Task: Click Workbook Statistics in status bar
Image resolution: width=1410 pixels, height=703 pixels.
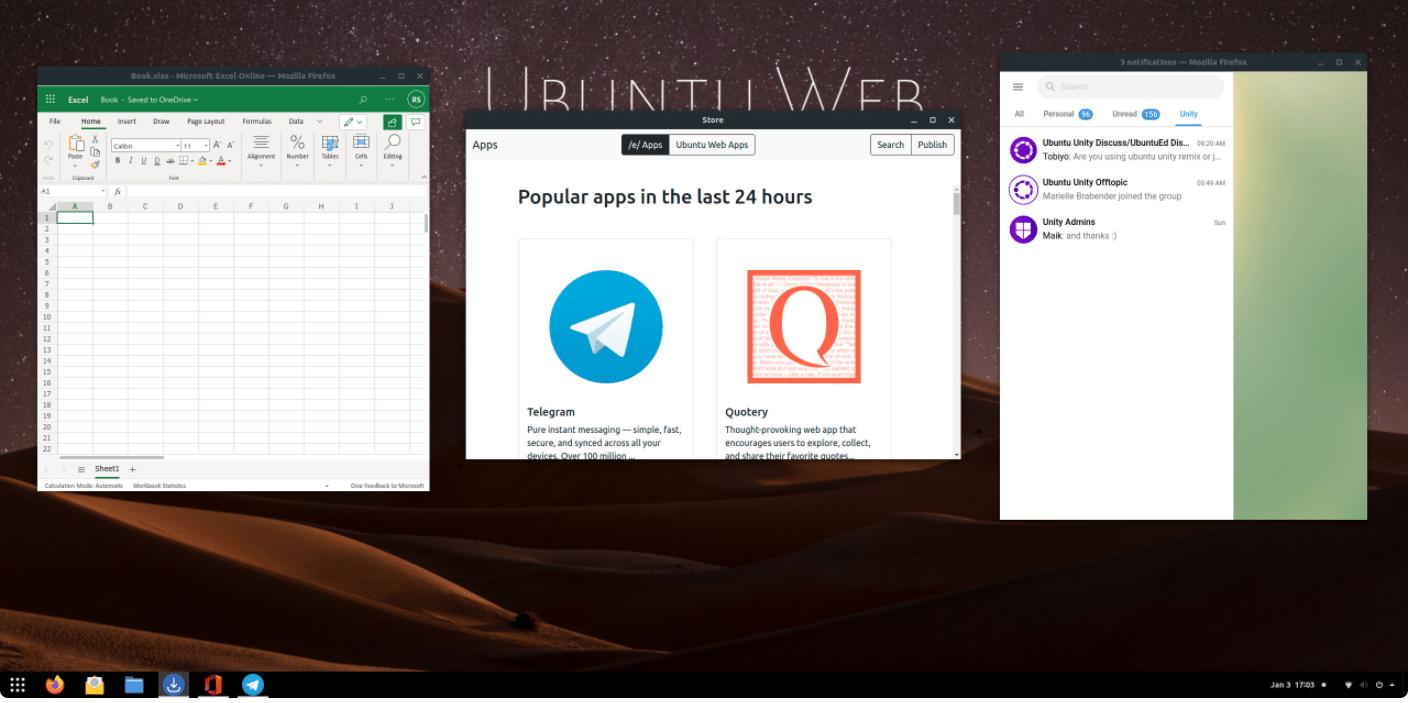Action: point(159,486)
